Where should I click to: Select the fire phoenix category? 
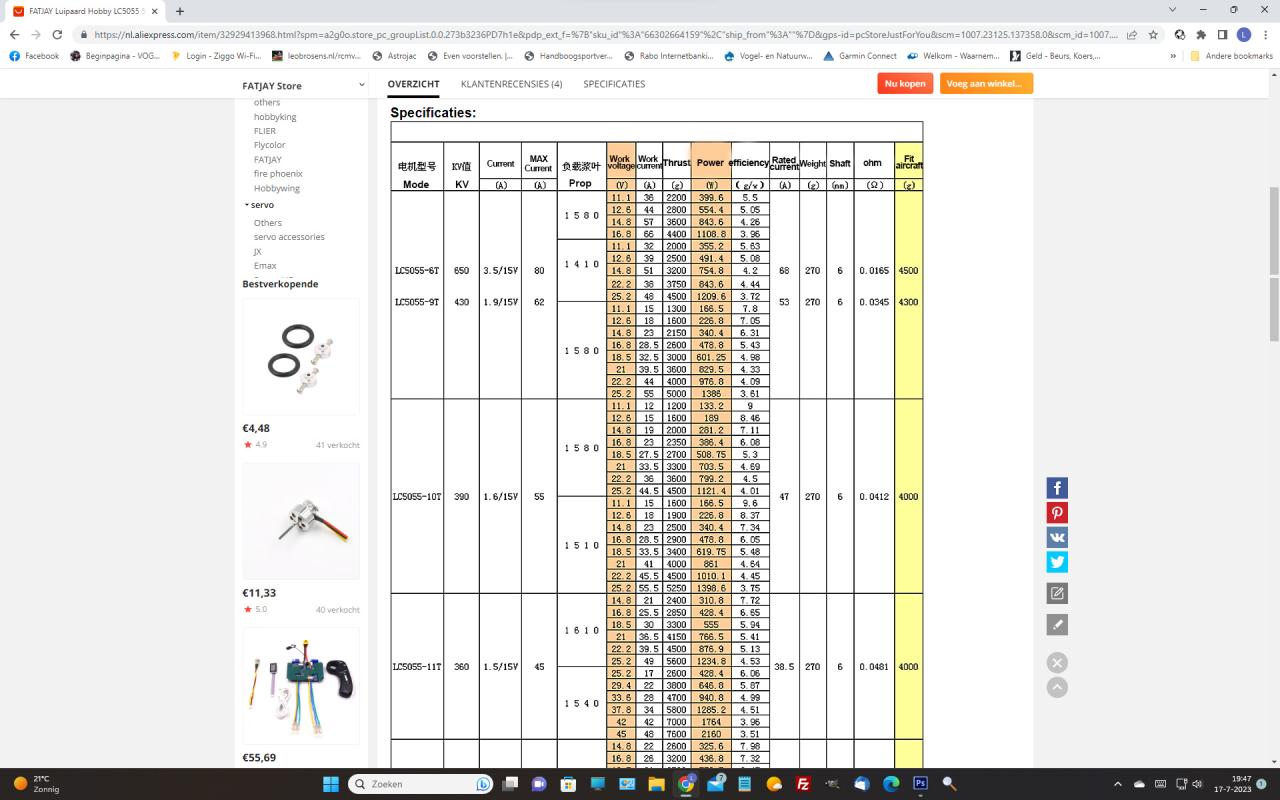tap(278, 174)
